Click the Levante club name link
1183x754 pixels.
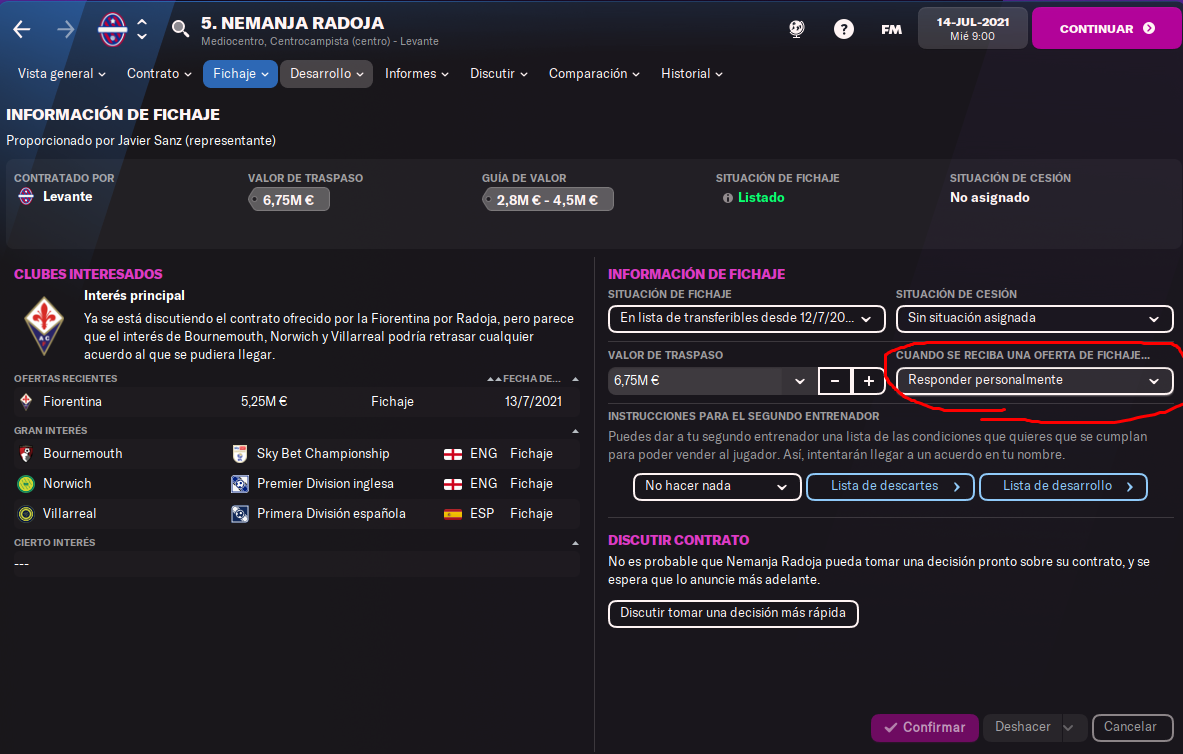click(x=67, y=196)
